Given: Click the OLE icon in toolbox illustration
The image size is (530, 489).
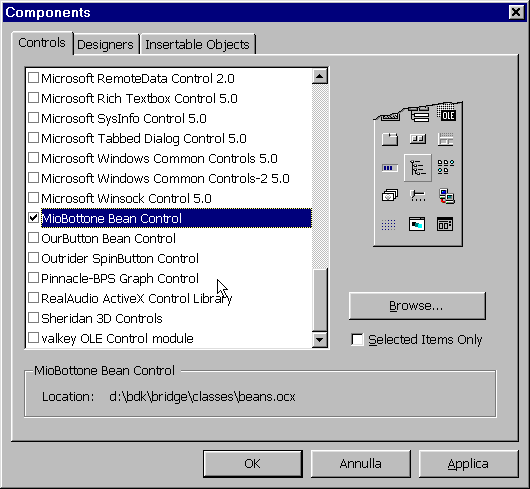Looking at the screenshot, I should pos(447,114).
